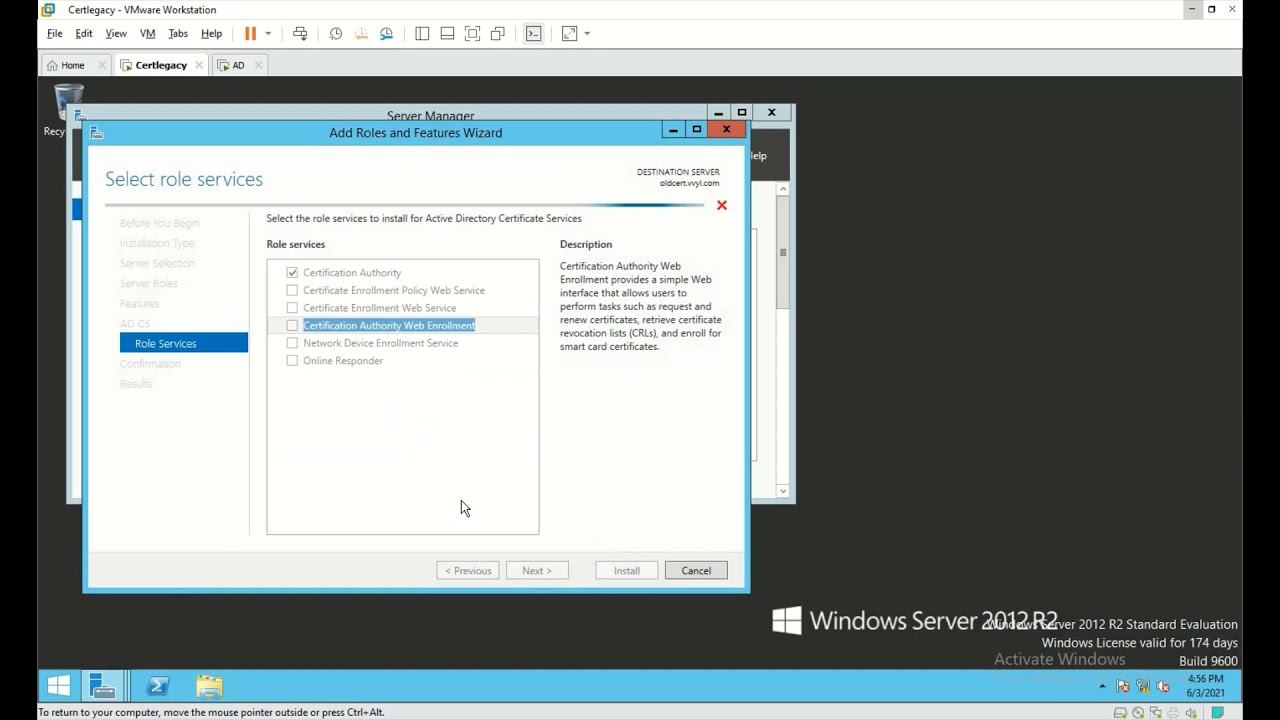
Task: Open the File menu
Action: 55,33
